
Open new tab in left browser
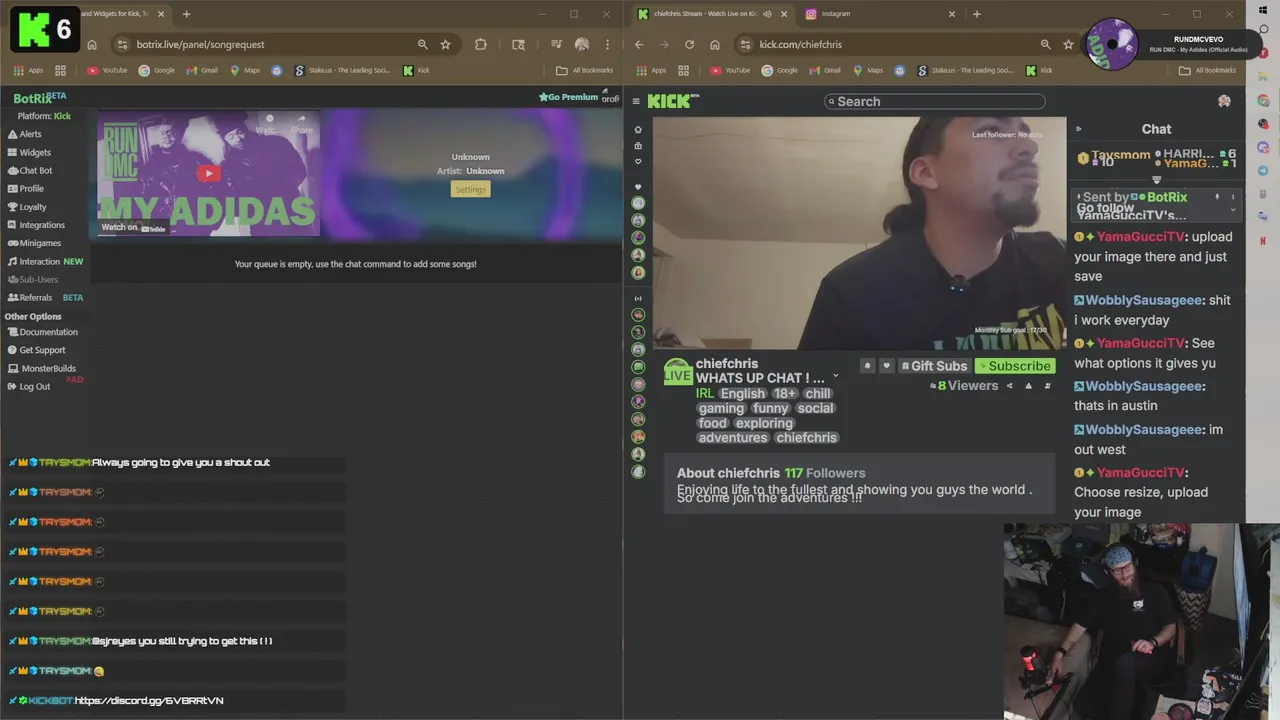tap(186, 14)
